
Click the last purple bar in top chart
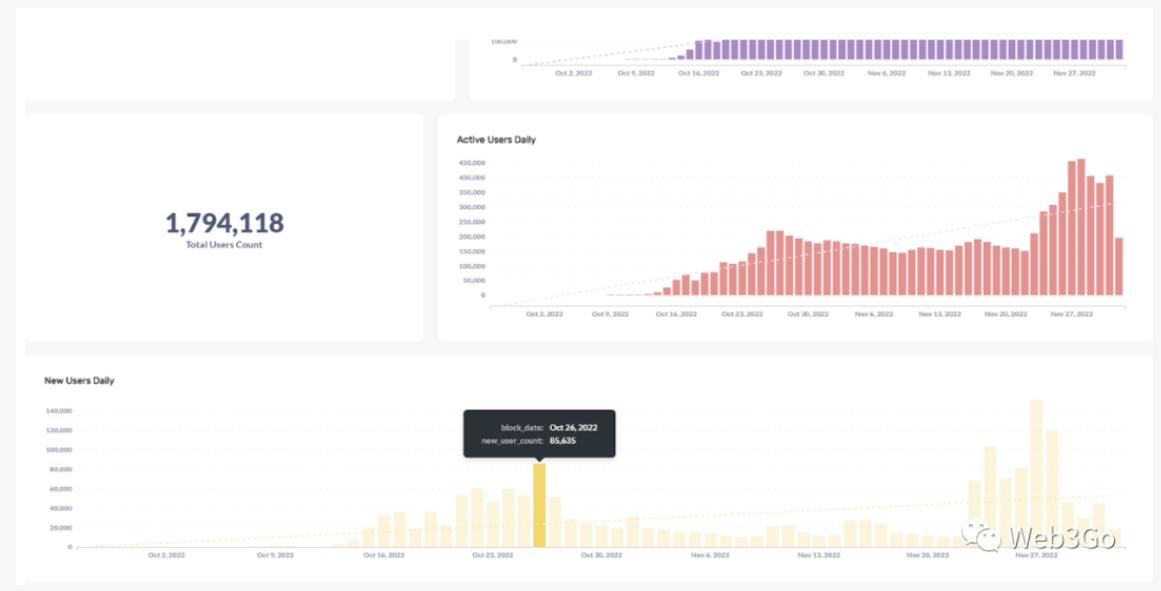tap(1119, 50)
